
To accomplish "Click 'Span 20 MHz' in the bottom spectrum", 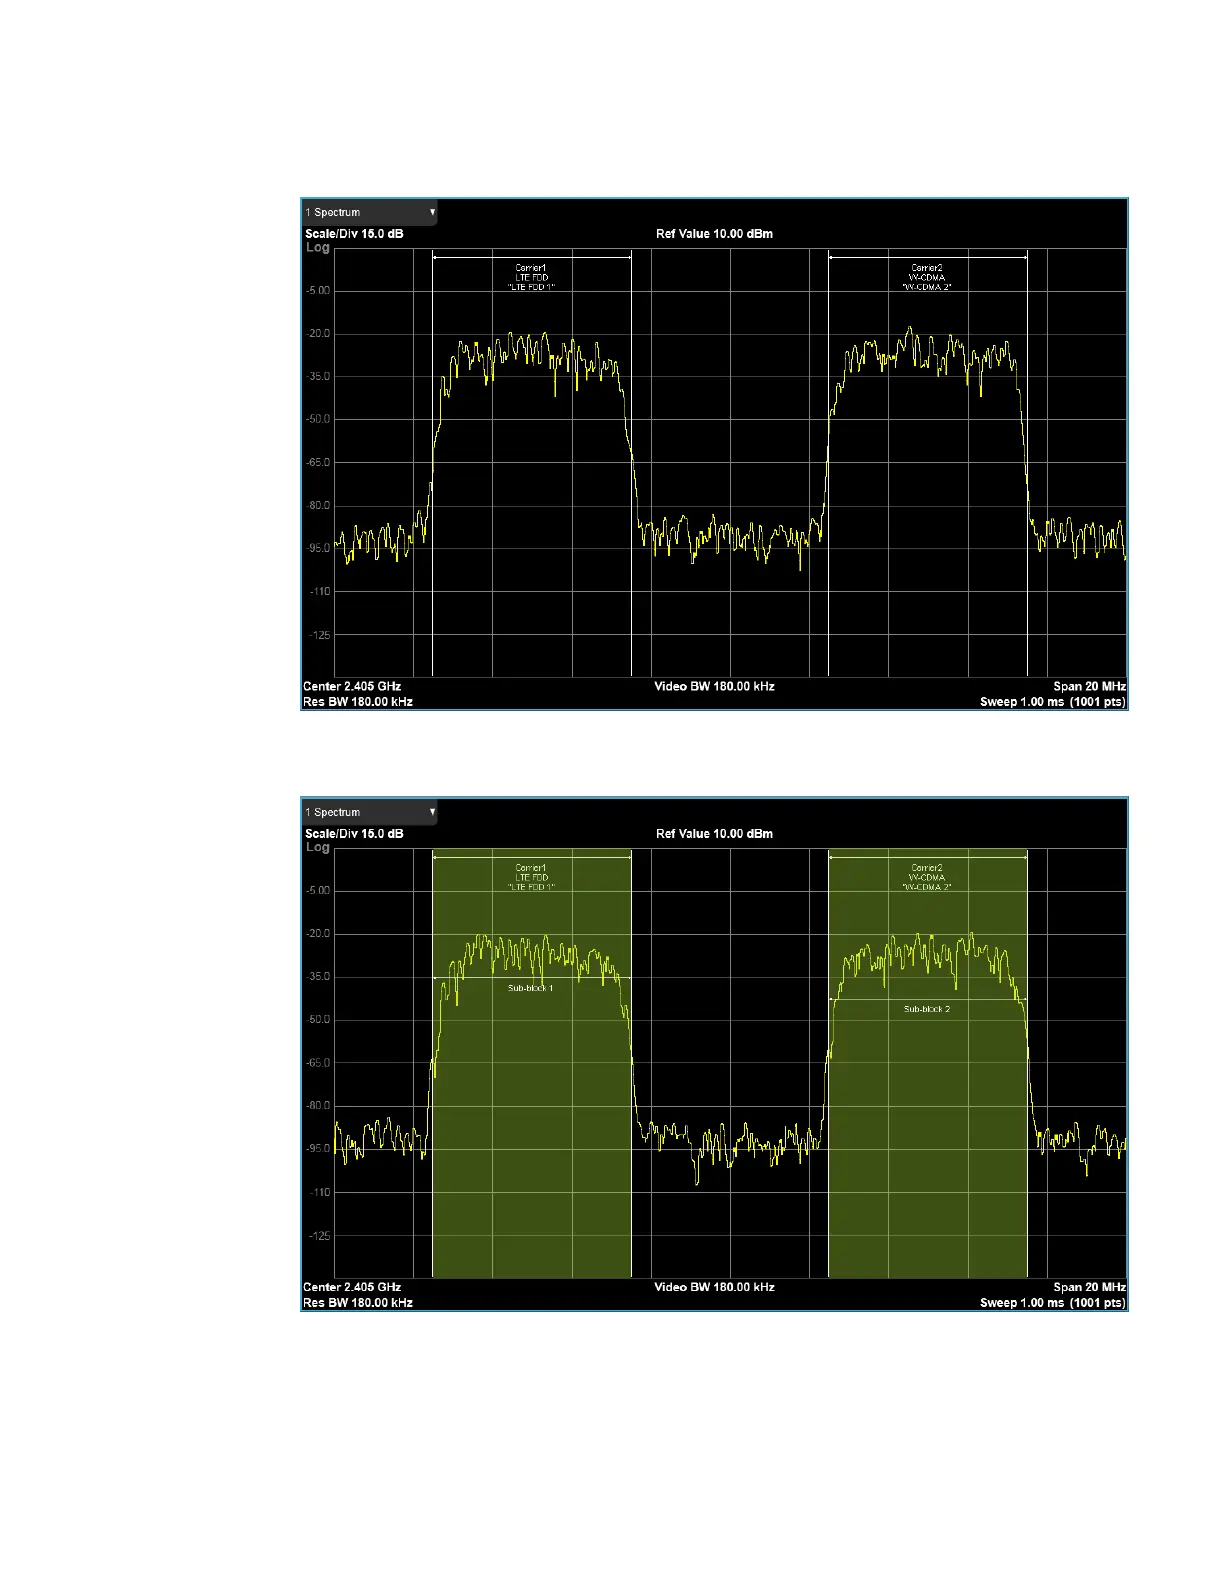I will click(x=1089, y=1287).
